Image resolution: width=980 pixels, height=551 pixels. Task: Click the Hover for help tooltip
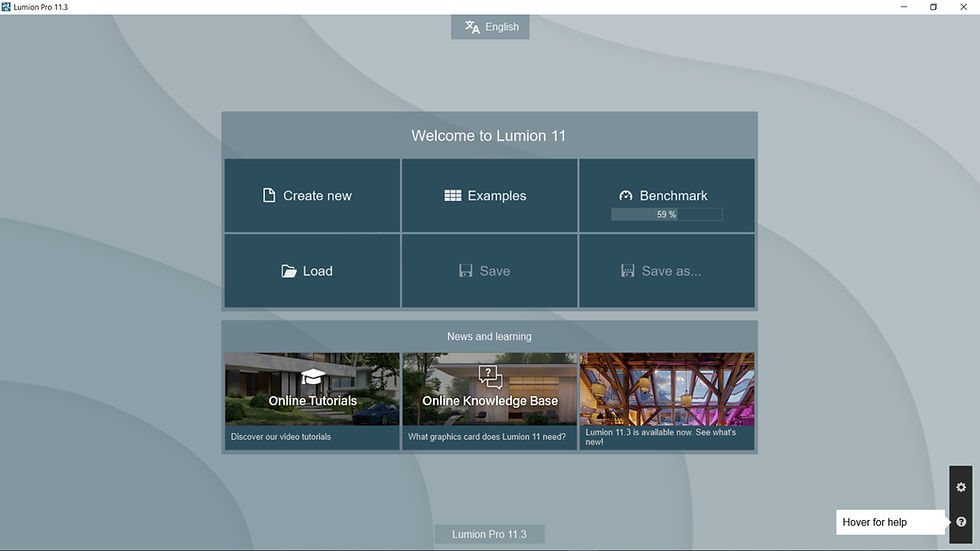click(x=891, y=522)
